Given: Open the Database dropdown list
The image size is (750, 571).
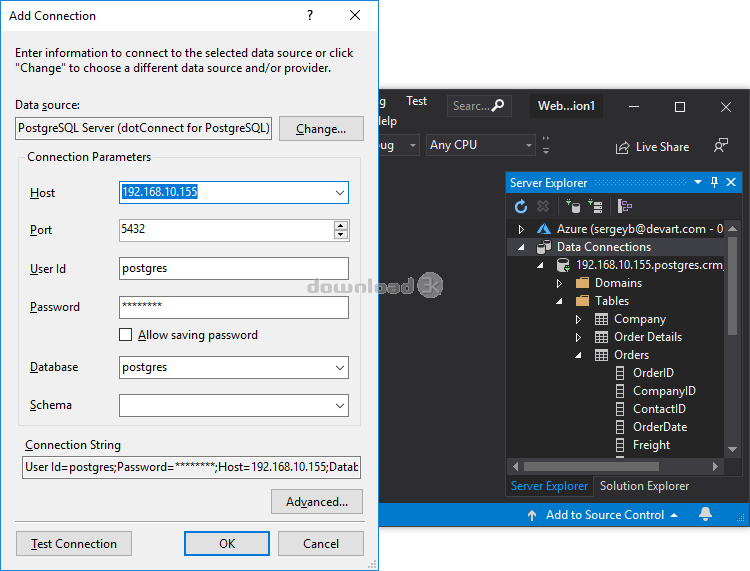Looking at the screenshot, I should click(340, 368).
